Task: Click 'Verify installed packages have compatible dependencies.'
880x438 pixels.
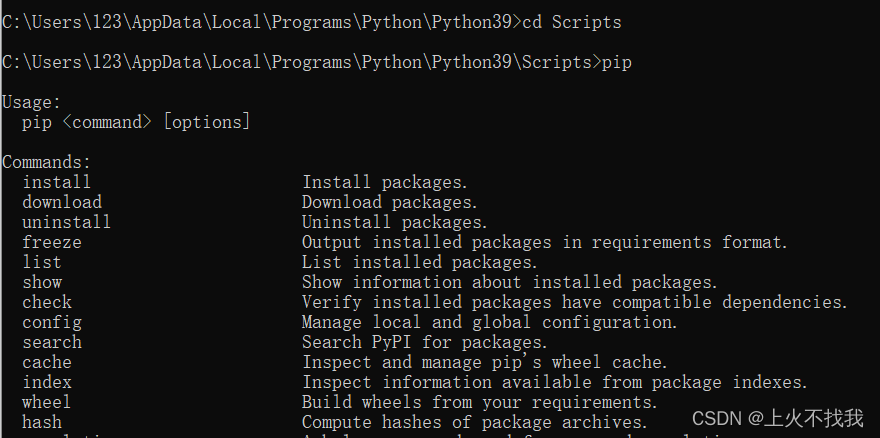Action: pyautogui.click(x=575, y=303)
